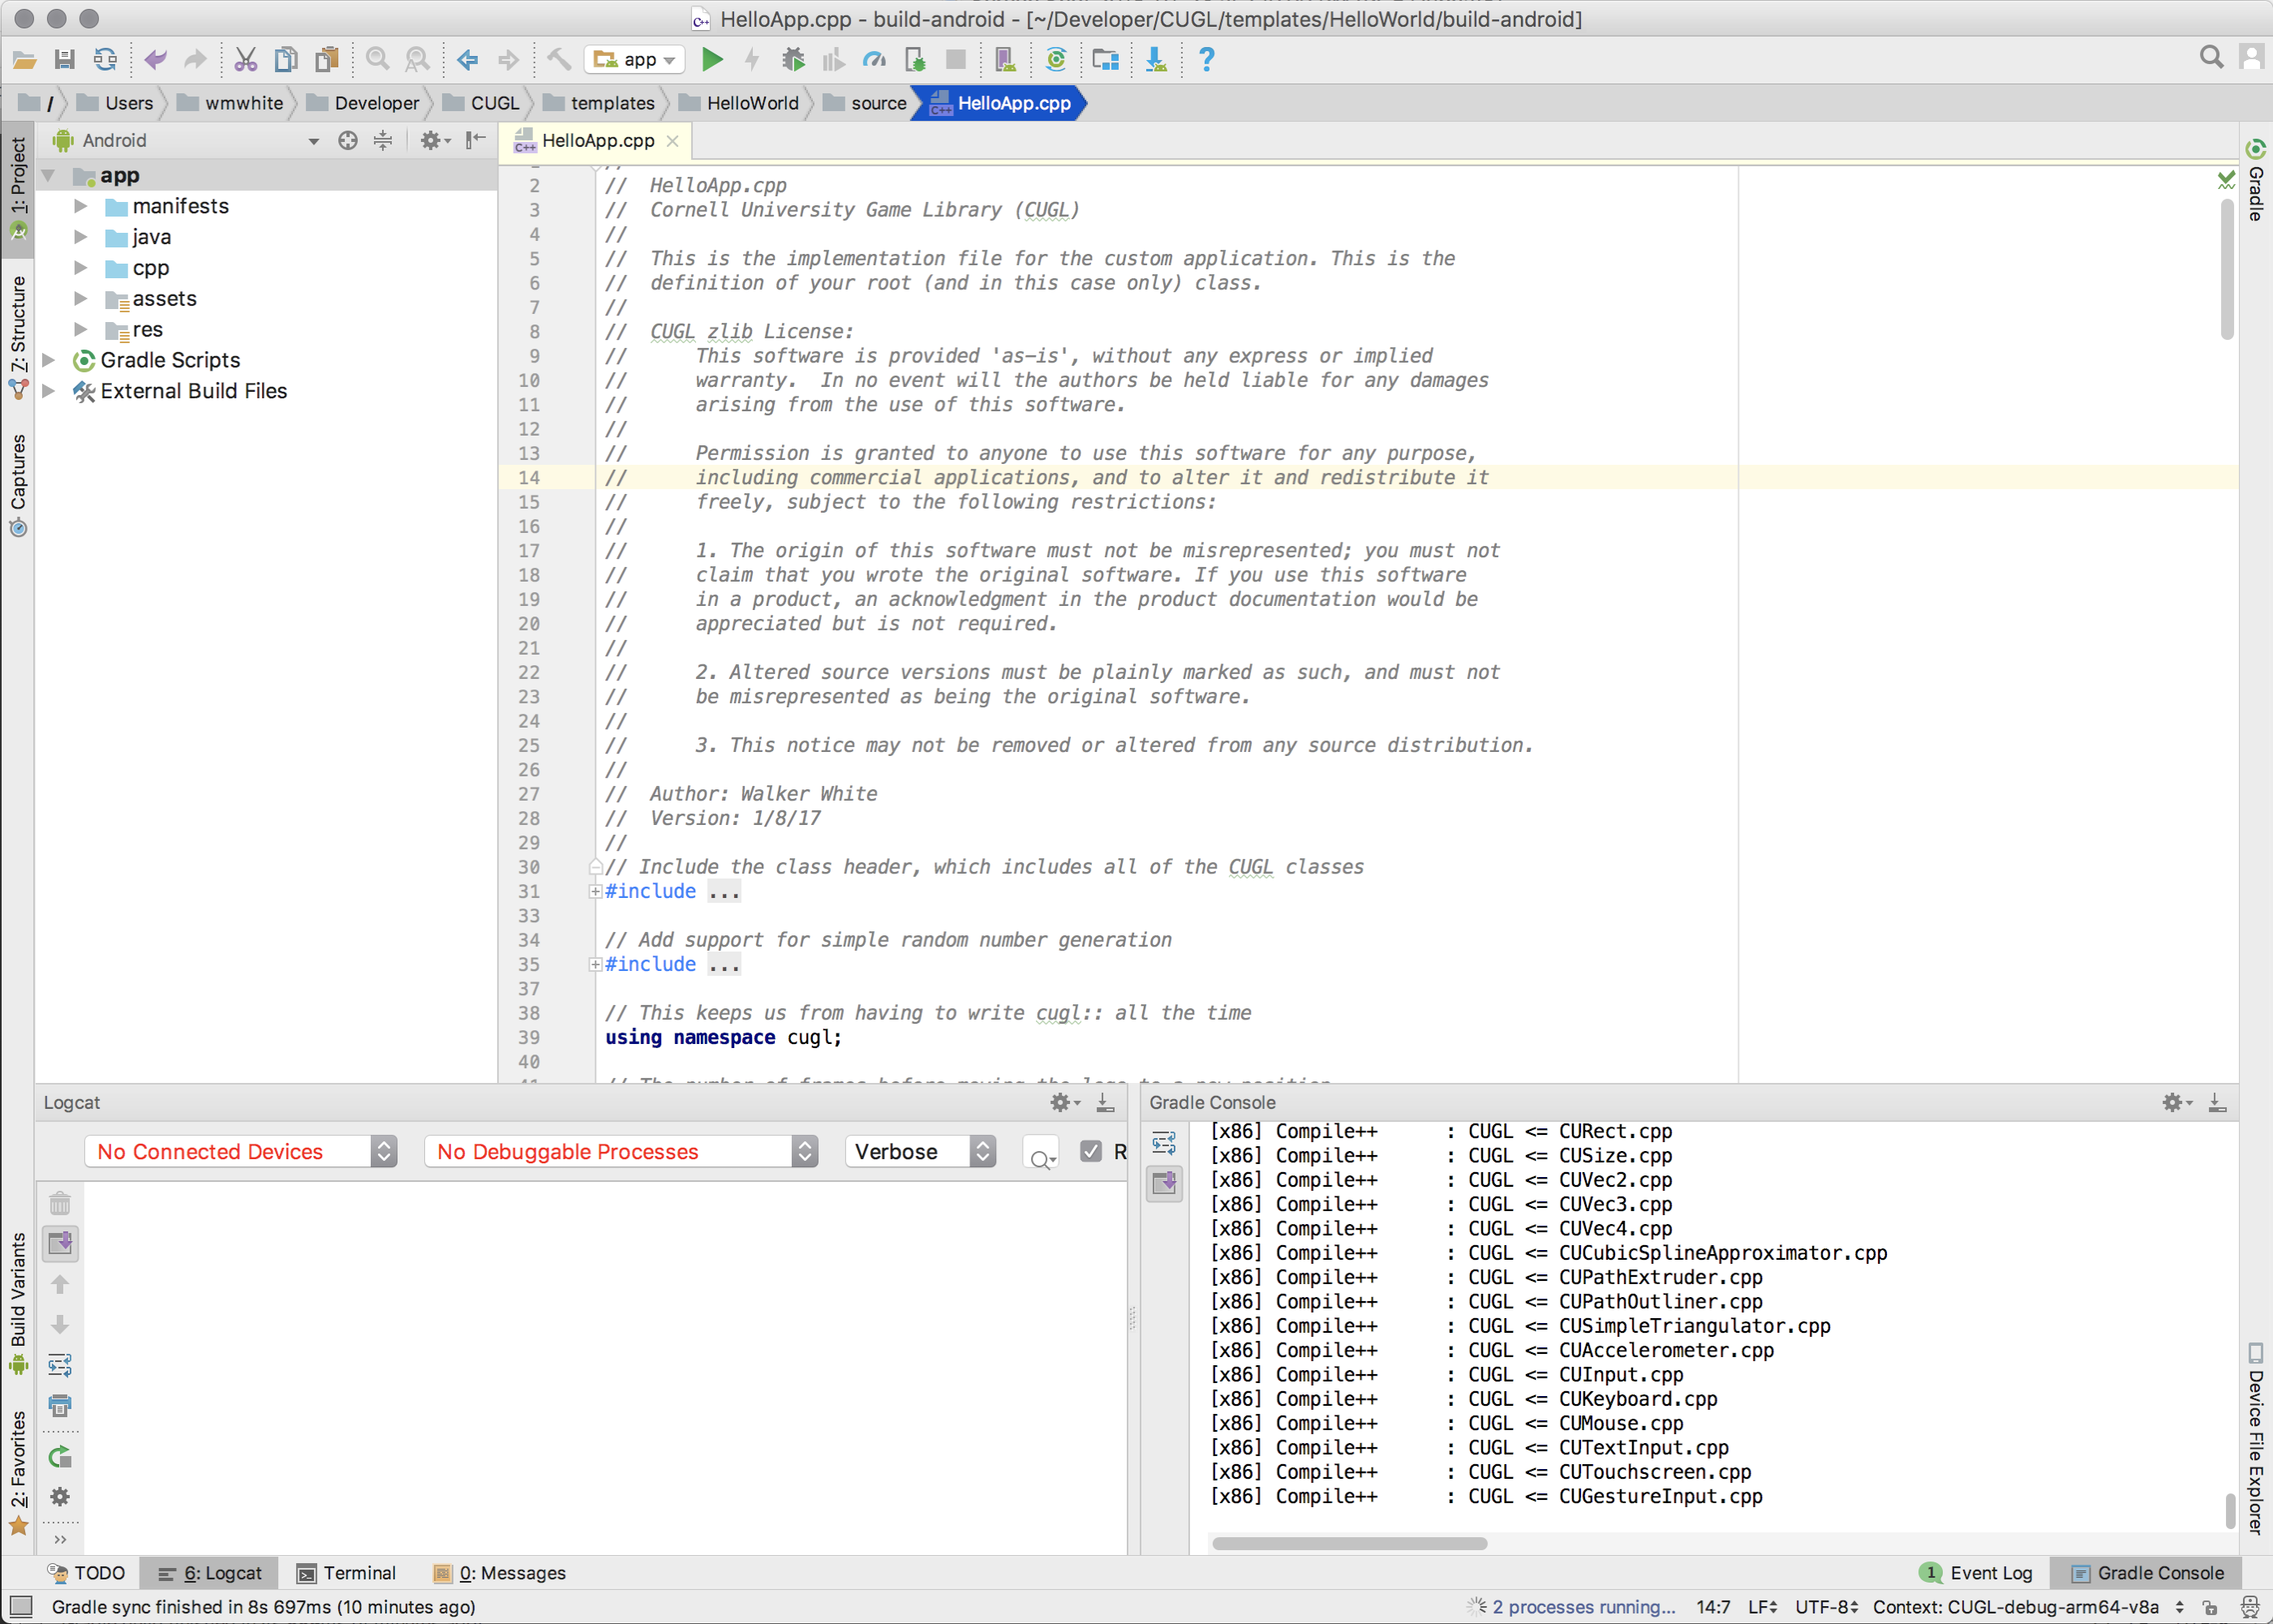This screenshot has height=1624, width=2273.
Task: Click the Clear logcat trash icon
Action: point(60,1203)
